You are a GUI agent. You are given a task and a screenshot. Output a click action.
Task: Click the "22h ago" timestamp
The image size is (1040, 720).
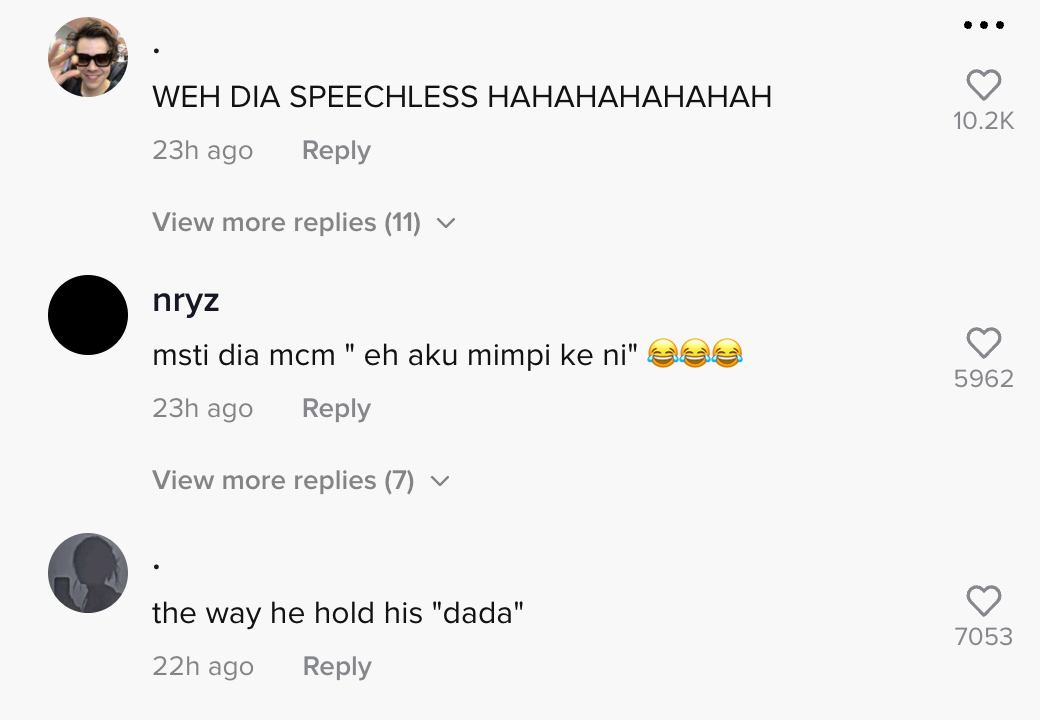tap(203, 667)
